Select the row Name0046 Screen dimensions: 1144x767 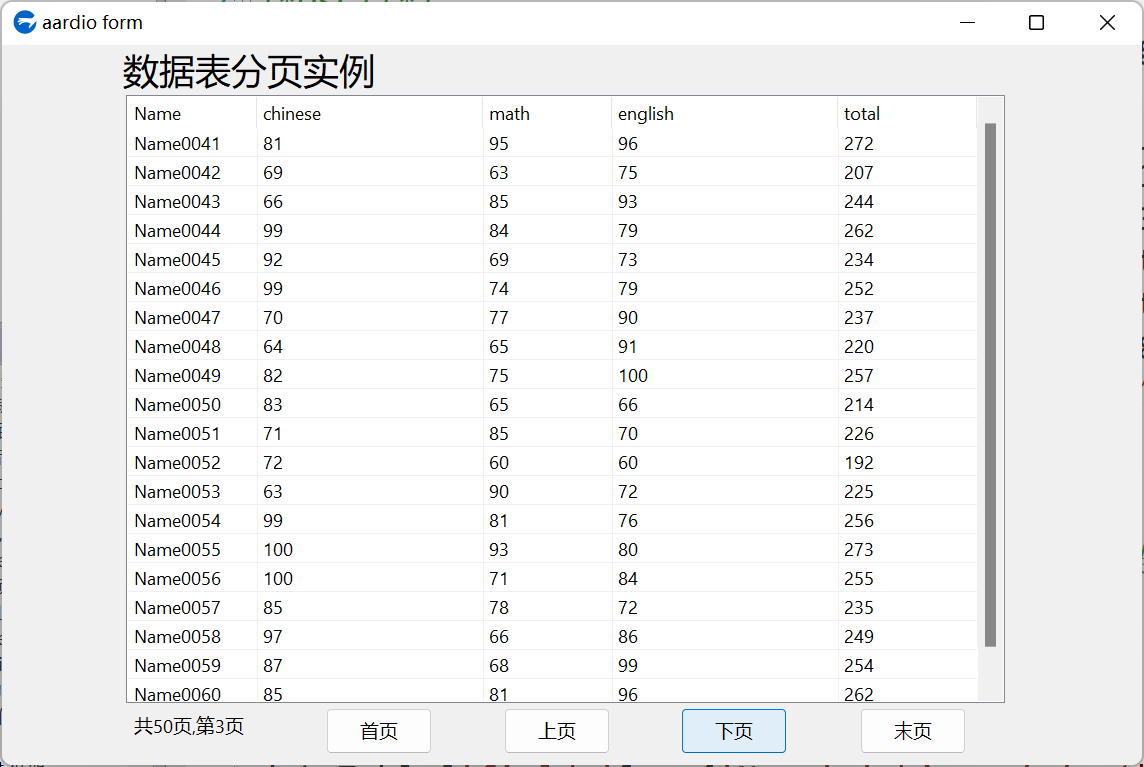coord(552,289)
